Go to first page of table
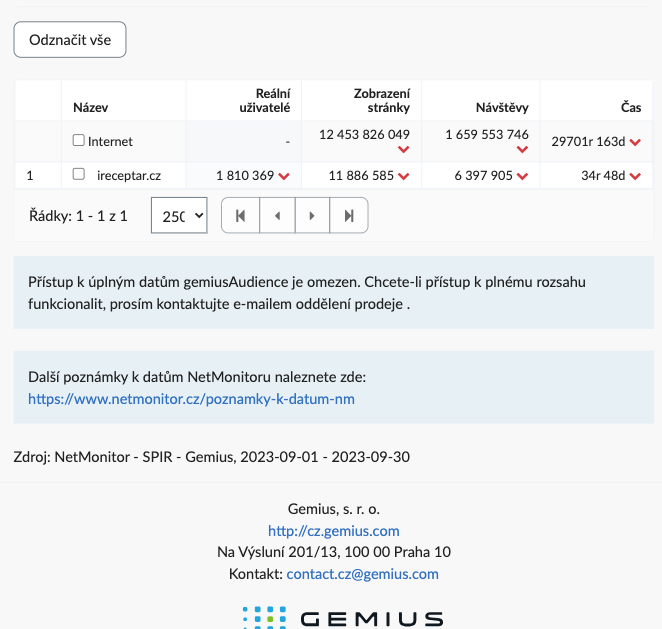The width and height of the screenshot is (662, 629). pos(241,216)
